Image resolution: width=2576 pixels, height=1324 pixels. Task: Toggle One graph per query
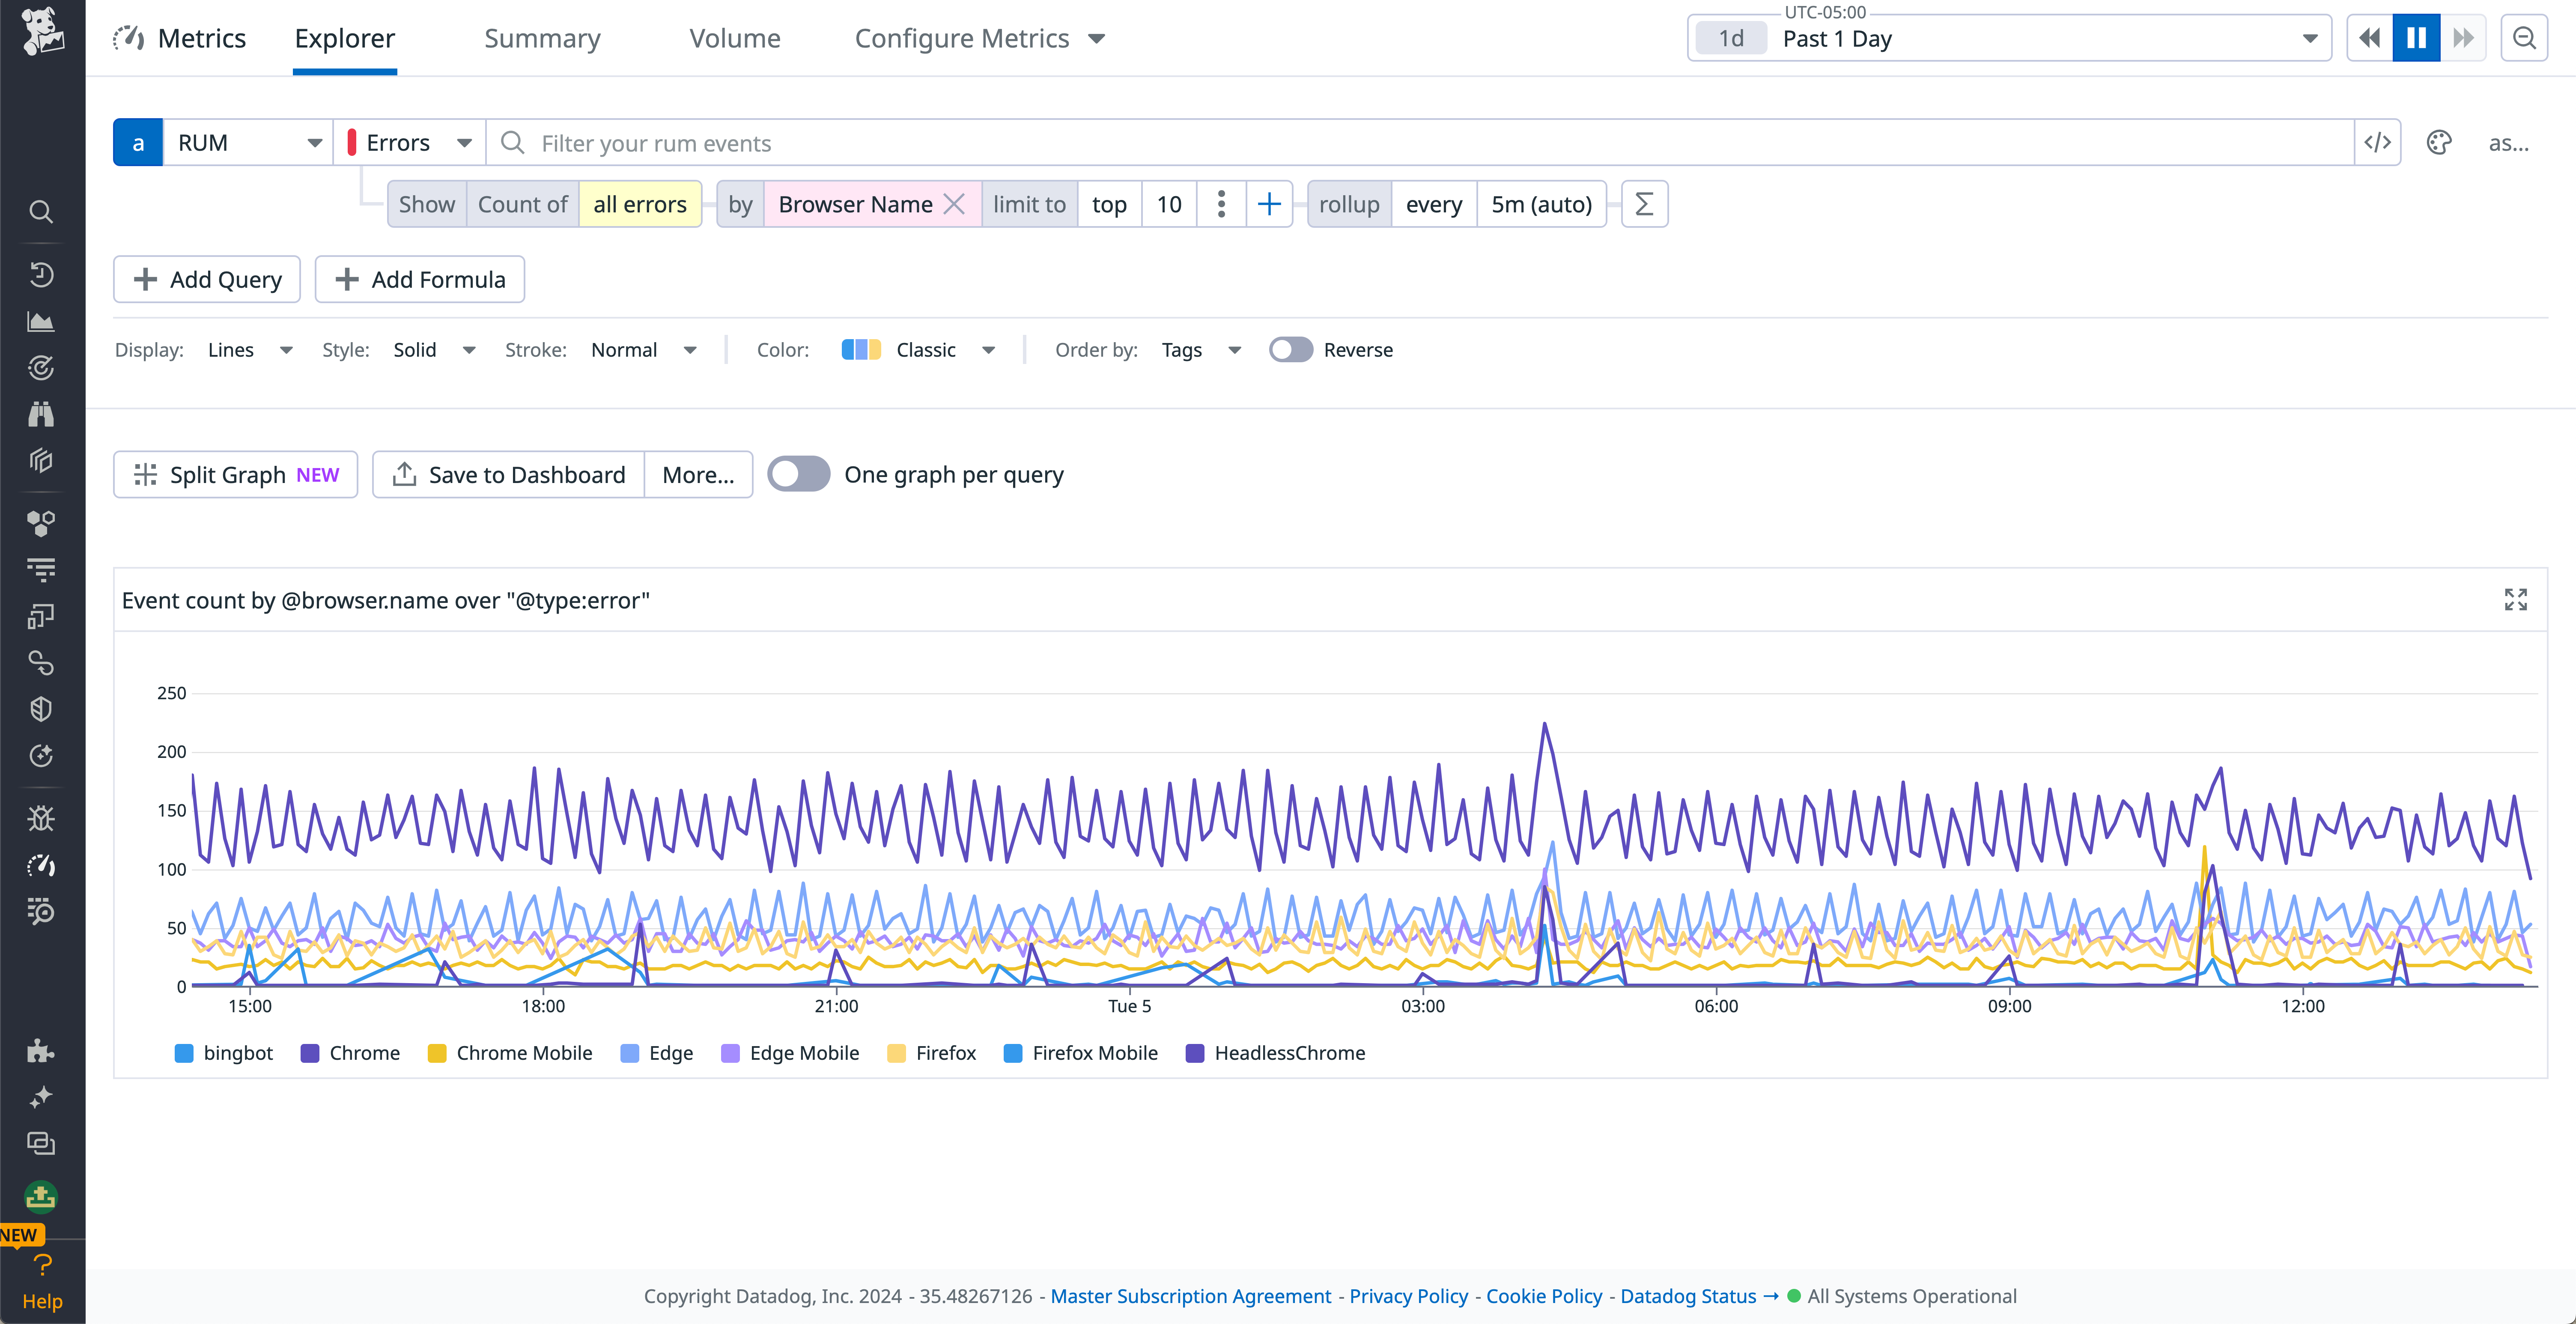coord(798,474)
